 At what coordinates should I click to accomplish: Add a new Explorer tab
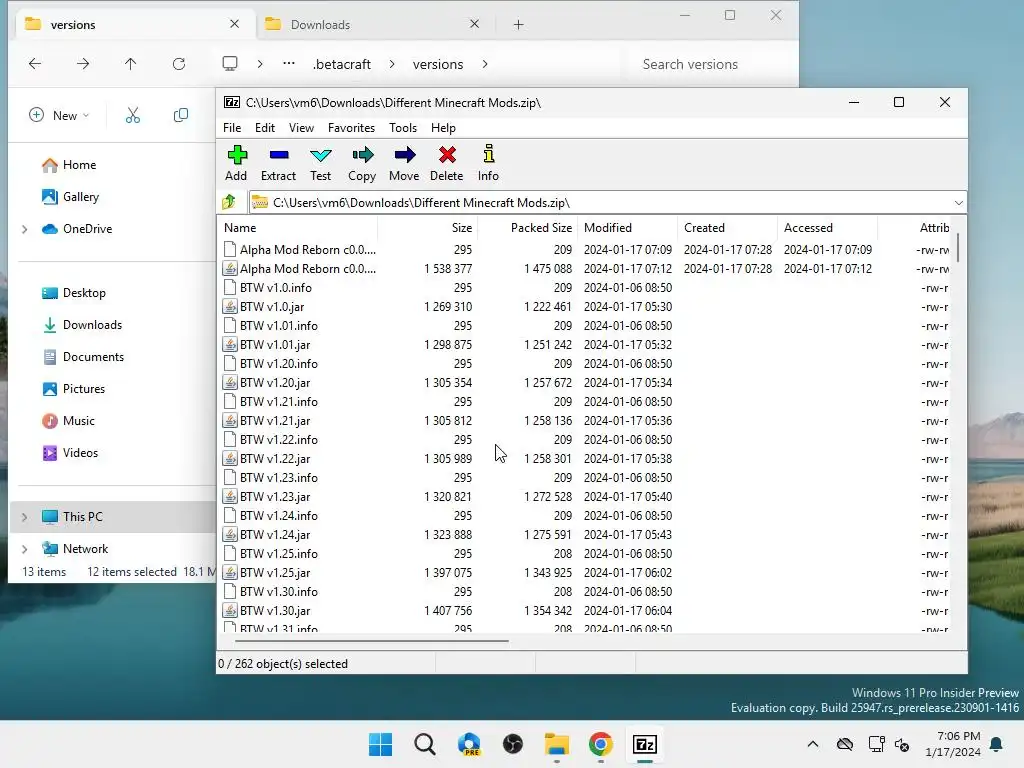click(519, 24)
